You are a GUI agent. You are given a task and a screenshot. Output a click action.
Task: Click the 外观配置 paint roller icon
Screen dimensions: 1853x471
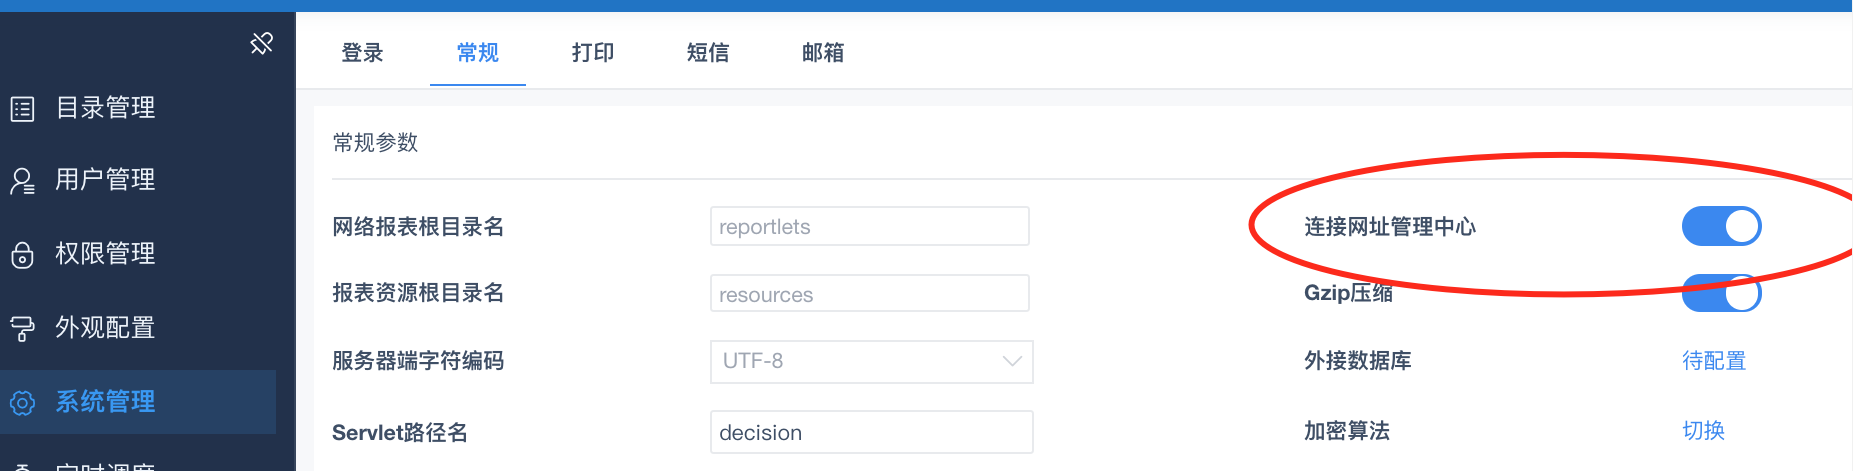coord(22,328)
